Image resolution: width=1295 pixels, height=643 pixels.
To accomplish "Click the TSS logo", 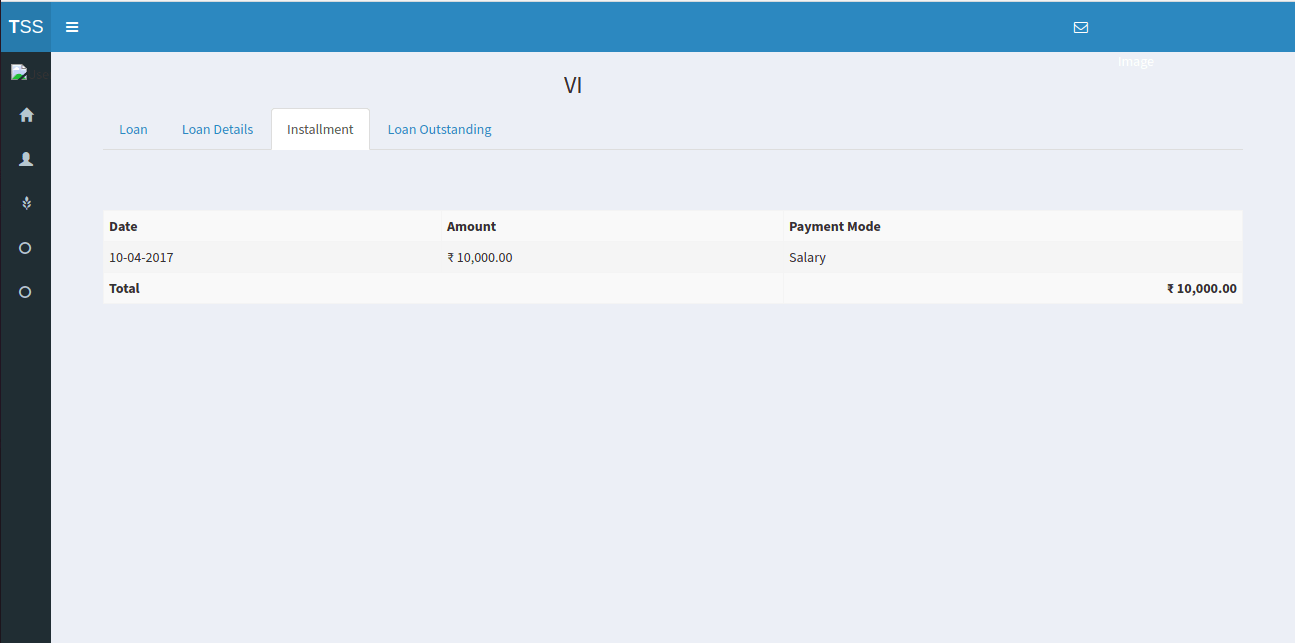I will 26,27.
